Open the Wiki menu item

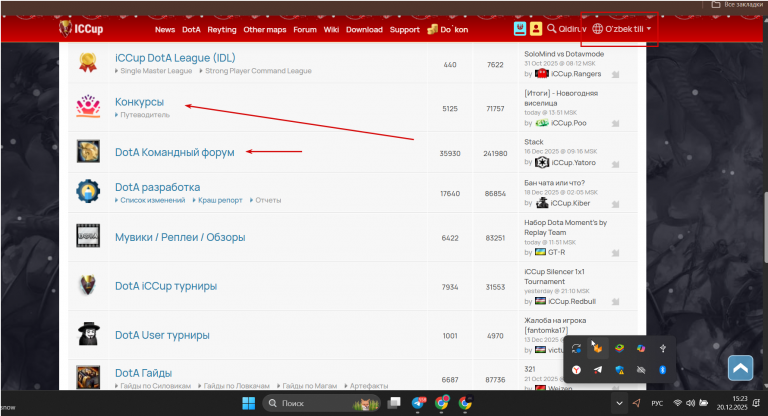331,29
